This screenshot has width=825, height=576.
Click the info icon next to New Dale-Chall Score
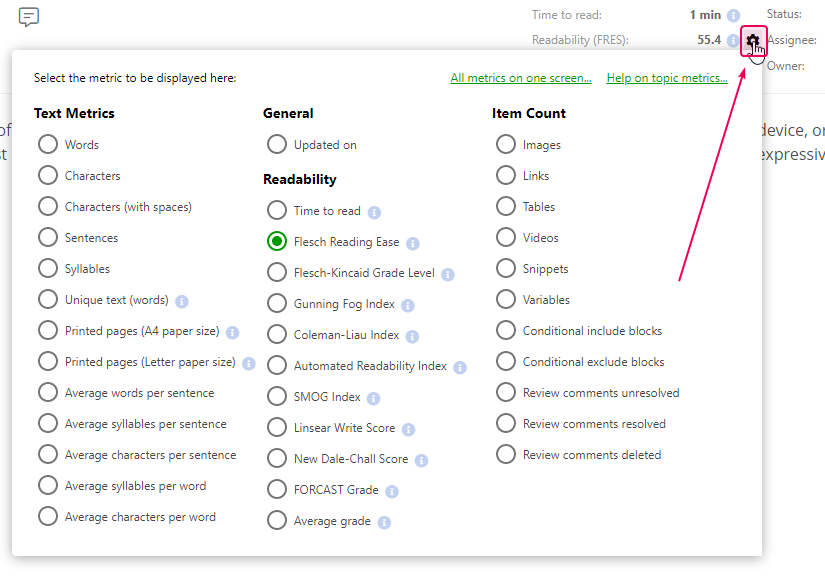click(420, 459)
